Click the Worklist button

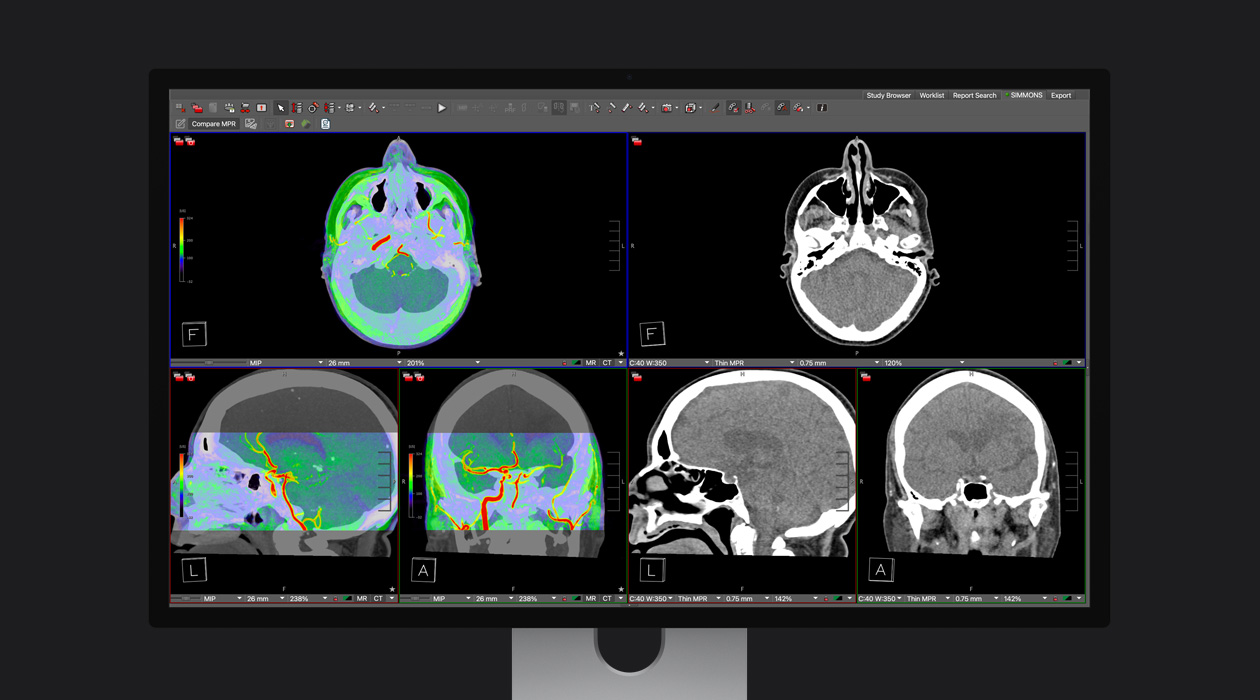931,95
